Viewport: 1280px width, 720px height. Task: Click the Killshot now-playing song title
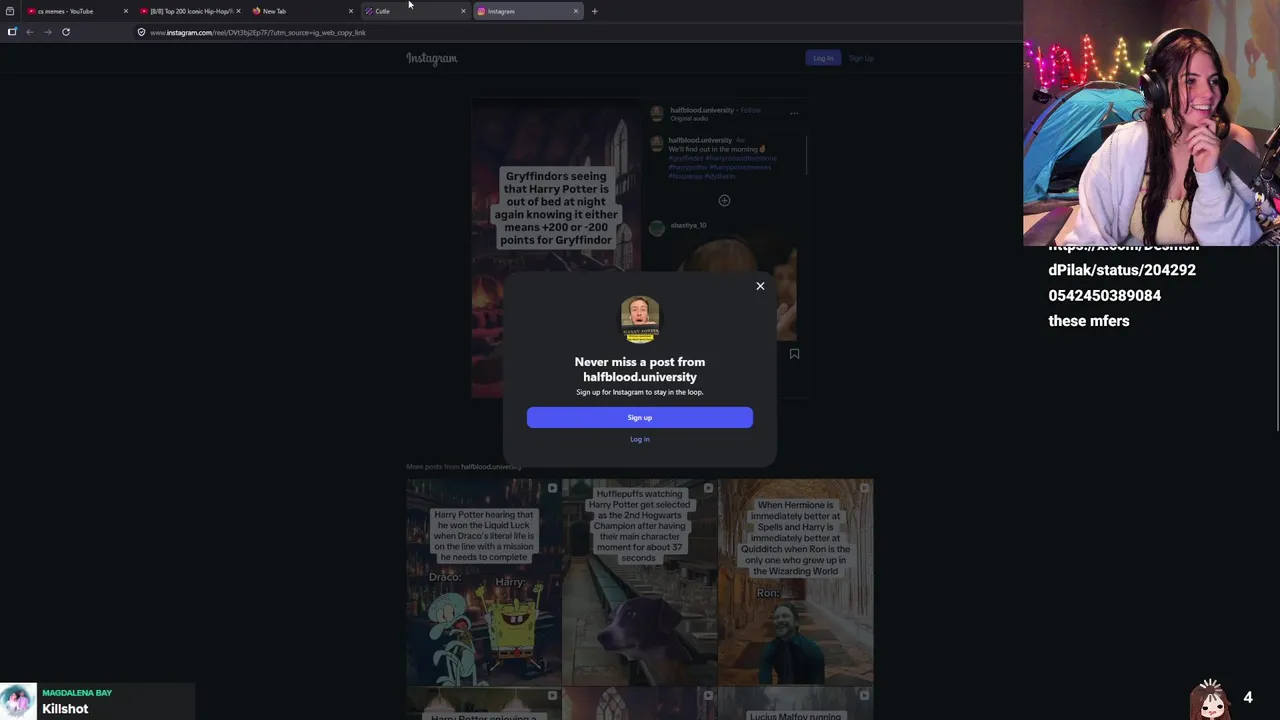point(65,708)
